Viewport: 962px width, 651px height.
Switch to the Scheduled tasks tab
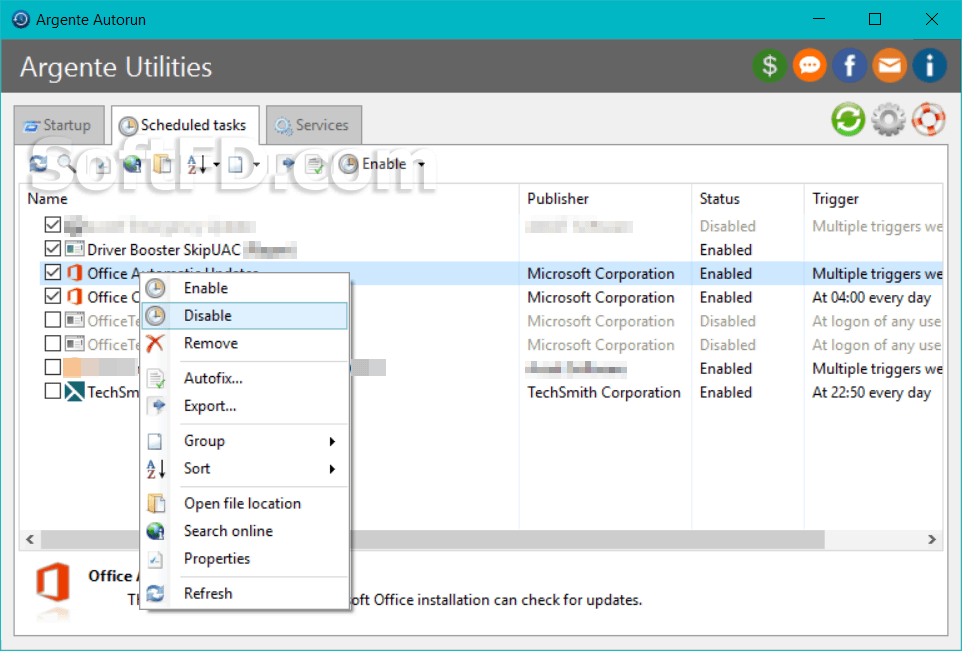click(x=185, y=125)
